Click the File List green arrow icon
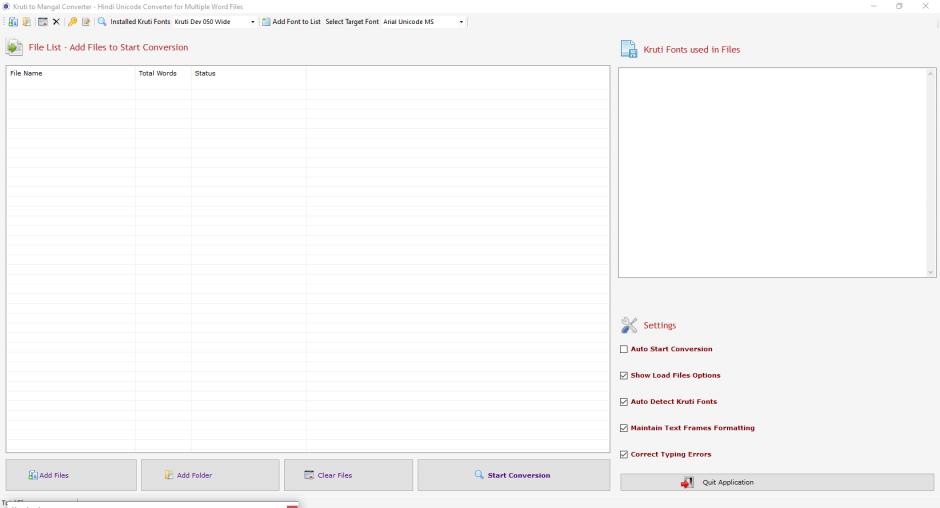Image resolution: width=940 pixels, height=508 pixels. [14, 47]
